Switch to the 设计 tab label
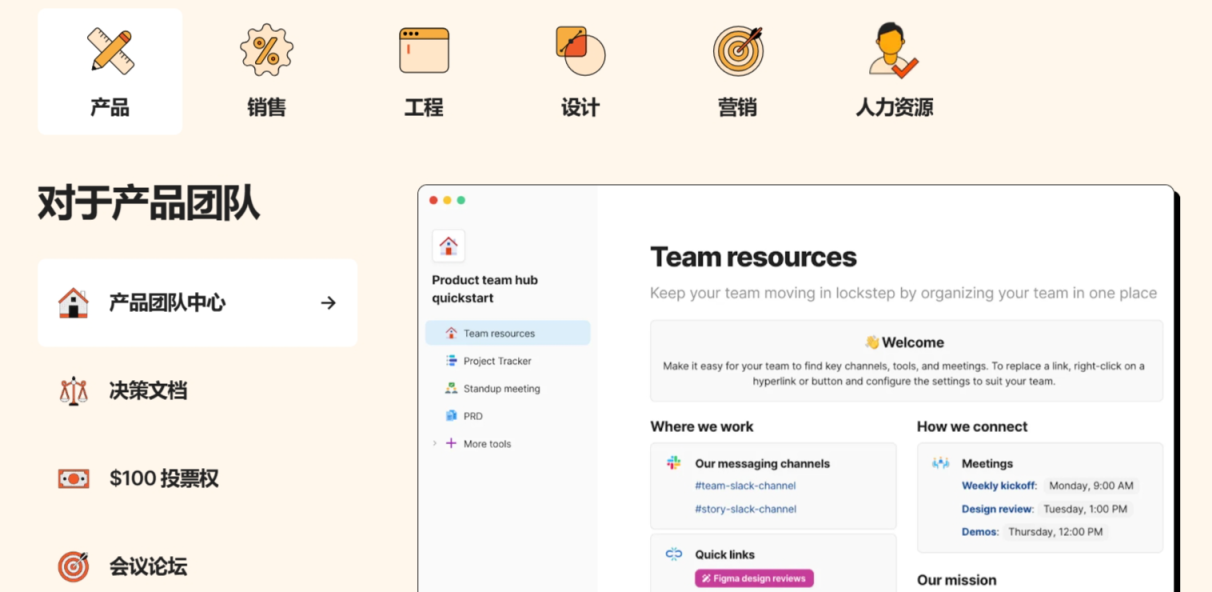The image size is (1212, 592). tap(580, 108)
